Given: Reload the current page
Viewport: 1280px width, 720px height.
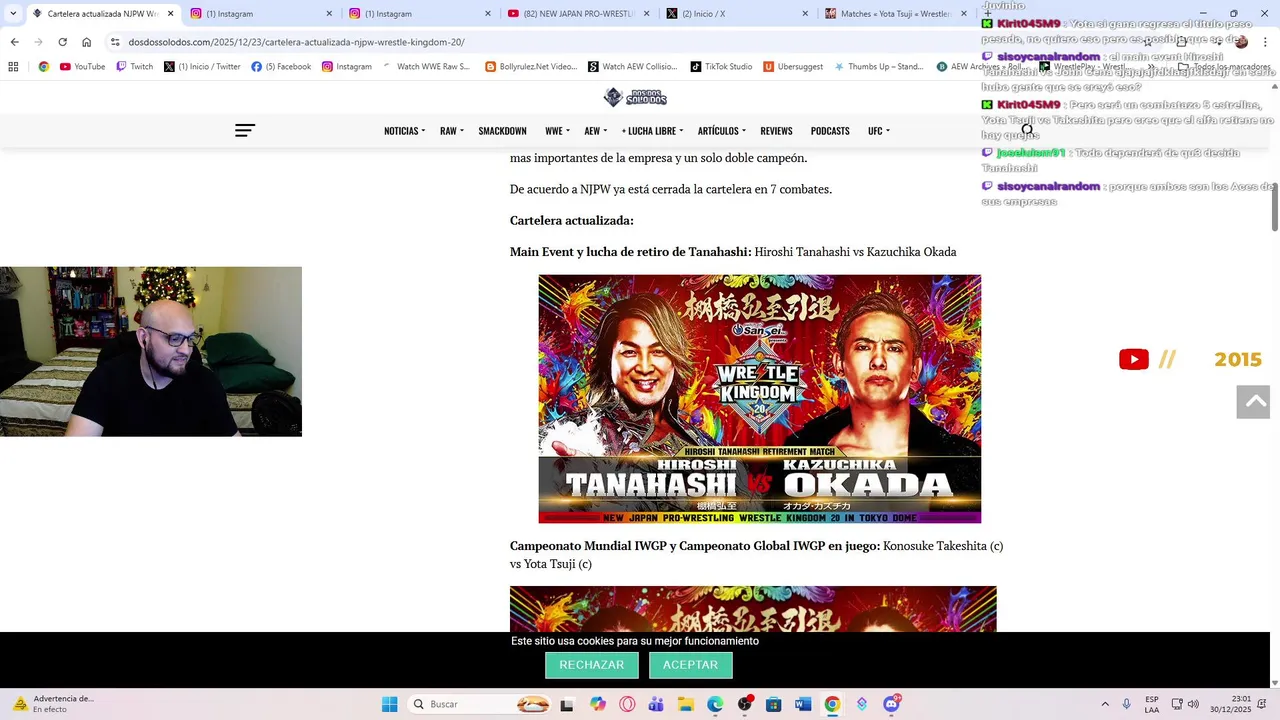Looking at the screenshot, I should [x=62, y=42].
